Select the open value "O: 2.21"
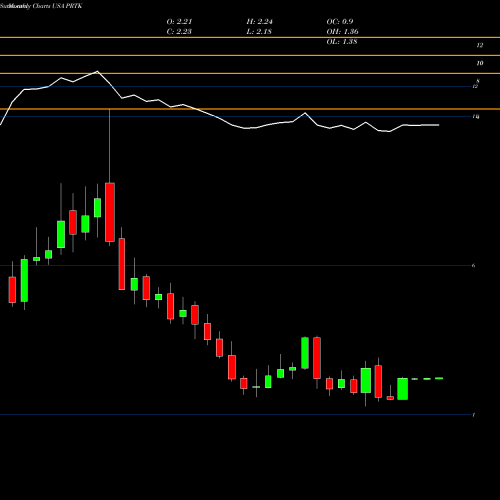This screenshot has height=500, width=500. [x=179, y=22]
